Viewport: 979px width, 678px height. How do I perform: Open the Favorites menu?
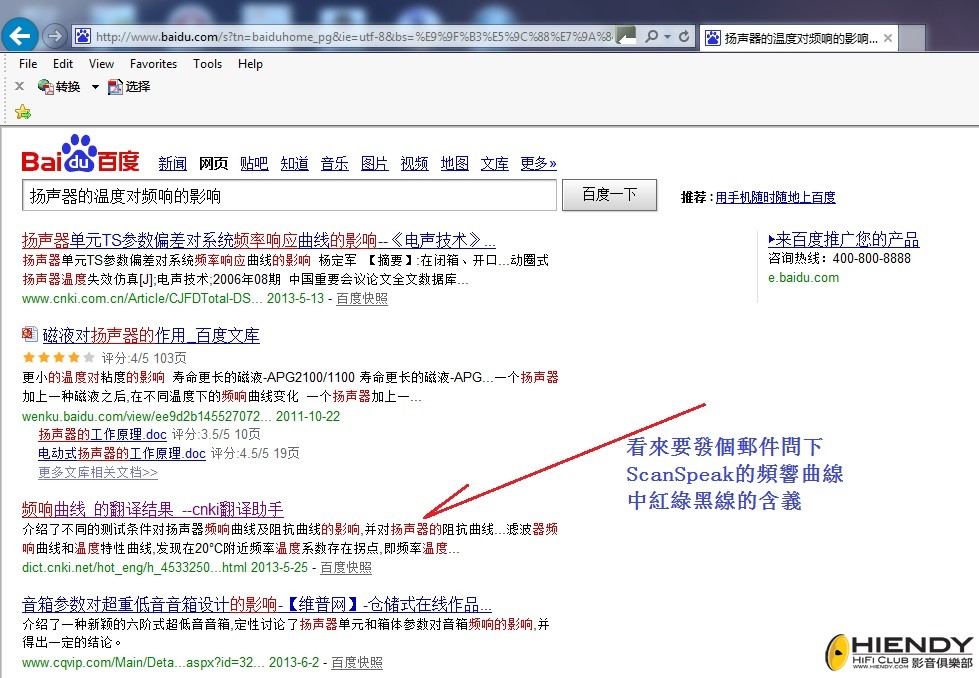[153, 63]
